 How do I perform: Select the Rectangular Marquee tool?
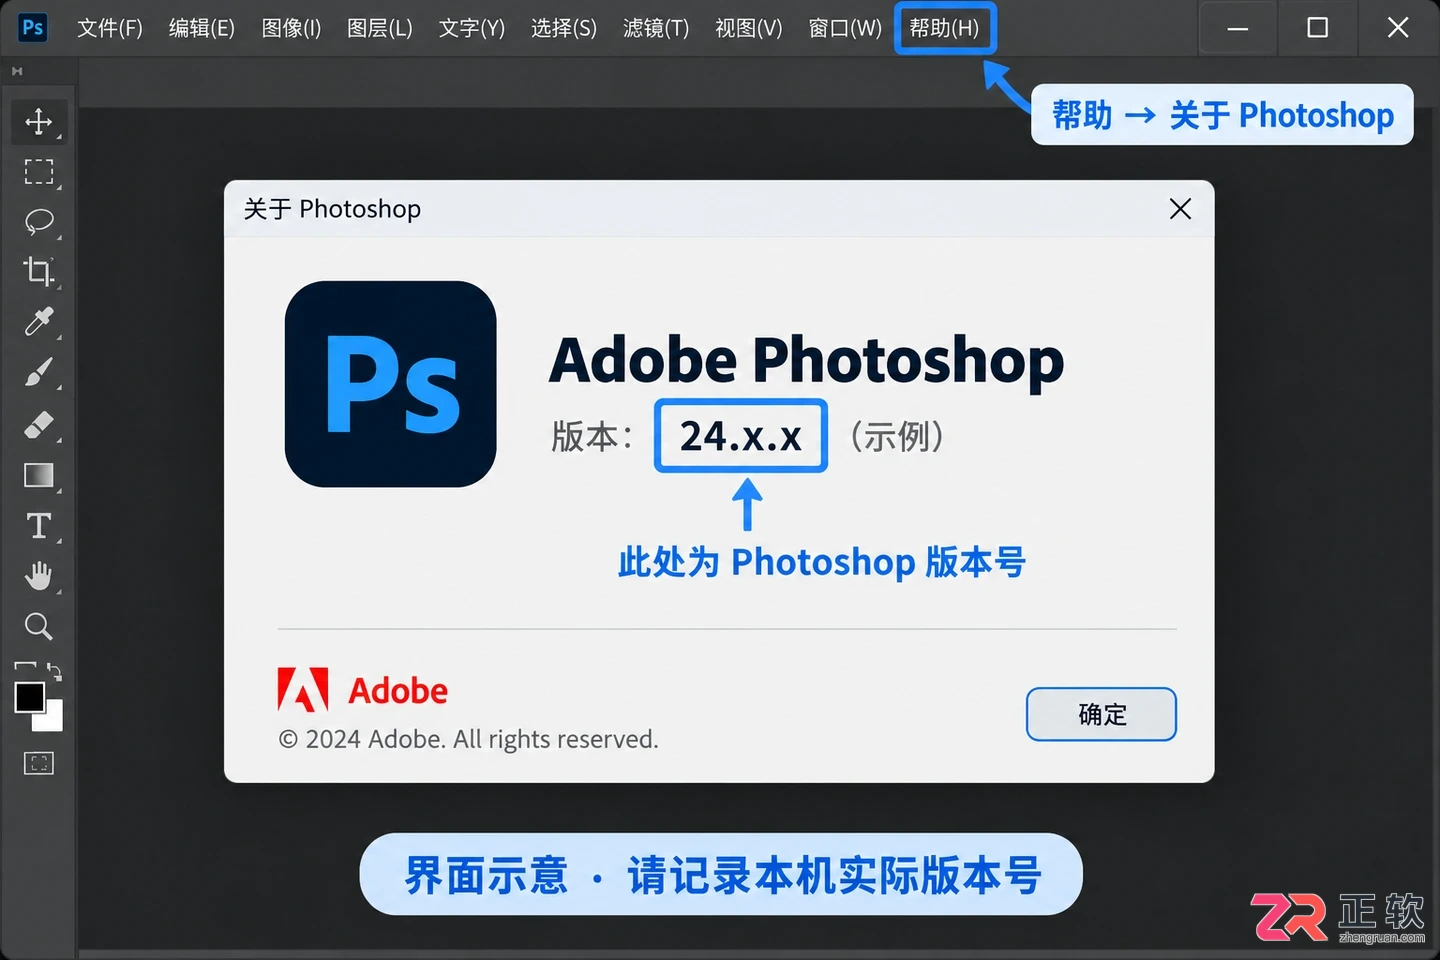pyautogui.click(x=39, y=172)
